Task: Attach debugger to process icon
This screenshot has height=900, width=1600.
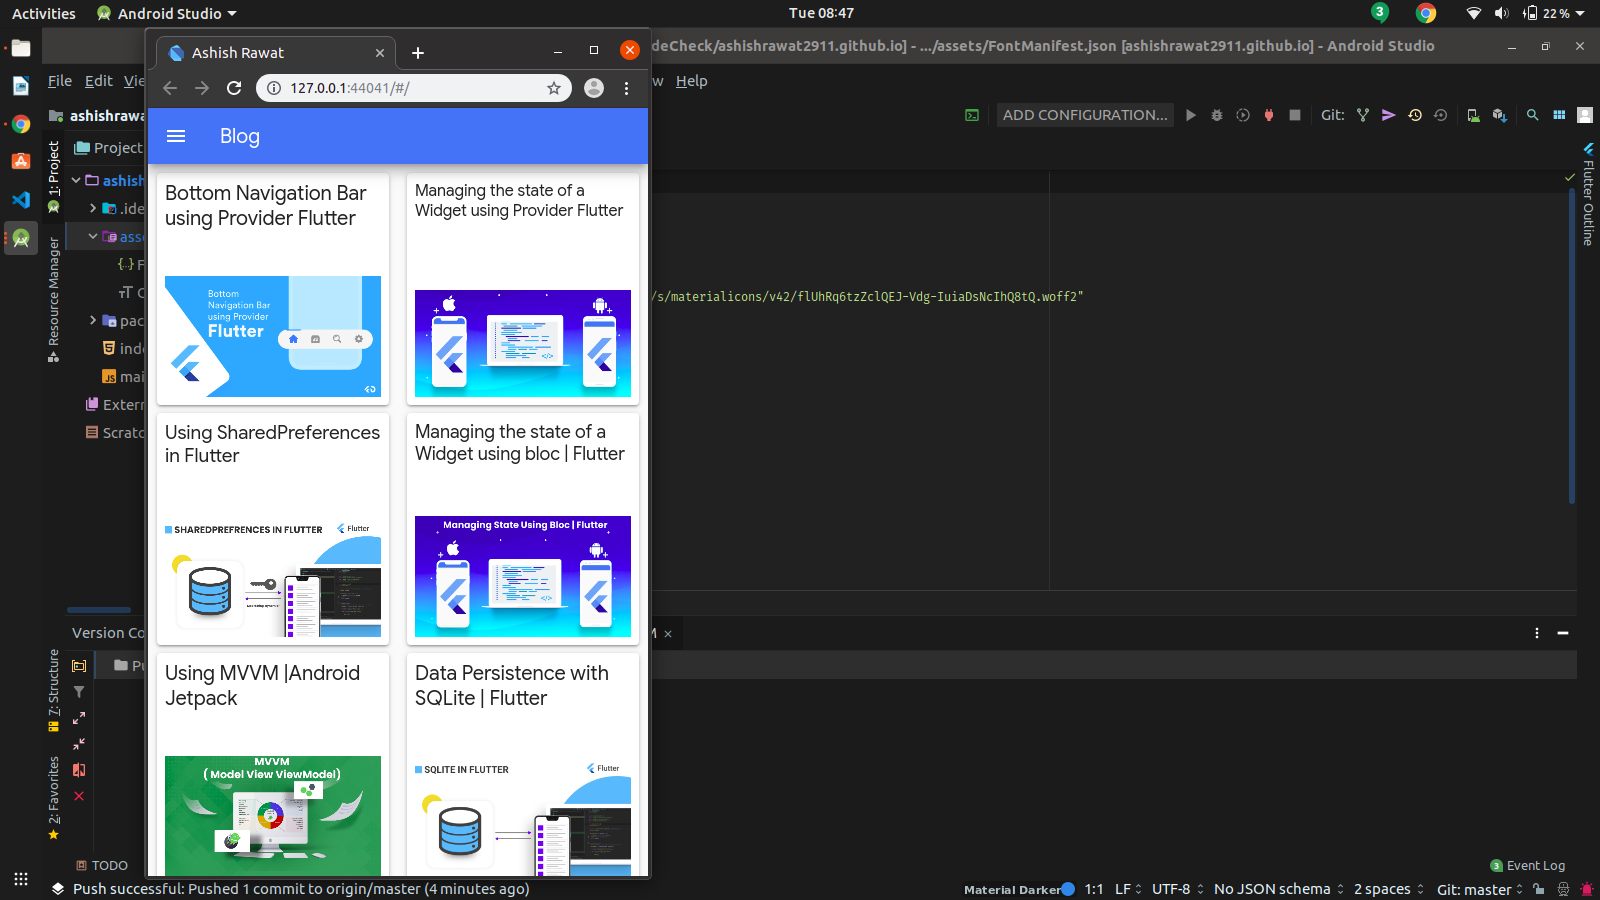Action: (x=1269, y=115)
